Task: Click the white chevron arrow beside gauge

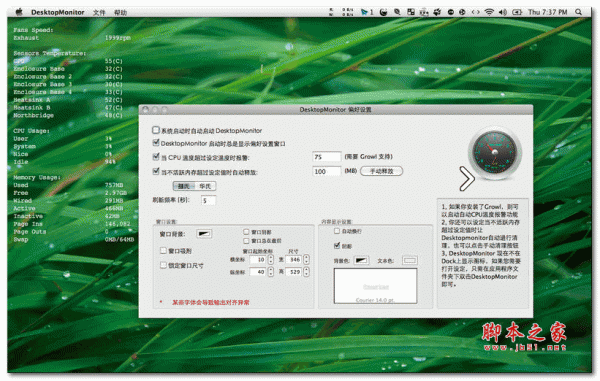Action: pos(466,179)
